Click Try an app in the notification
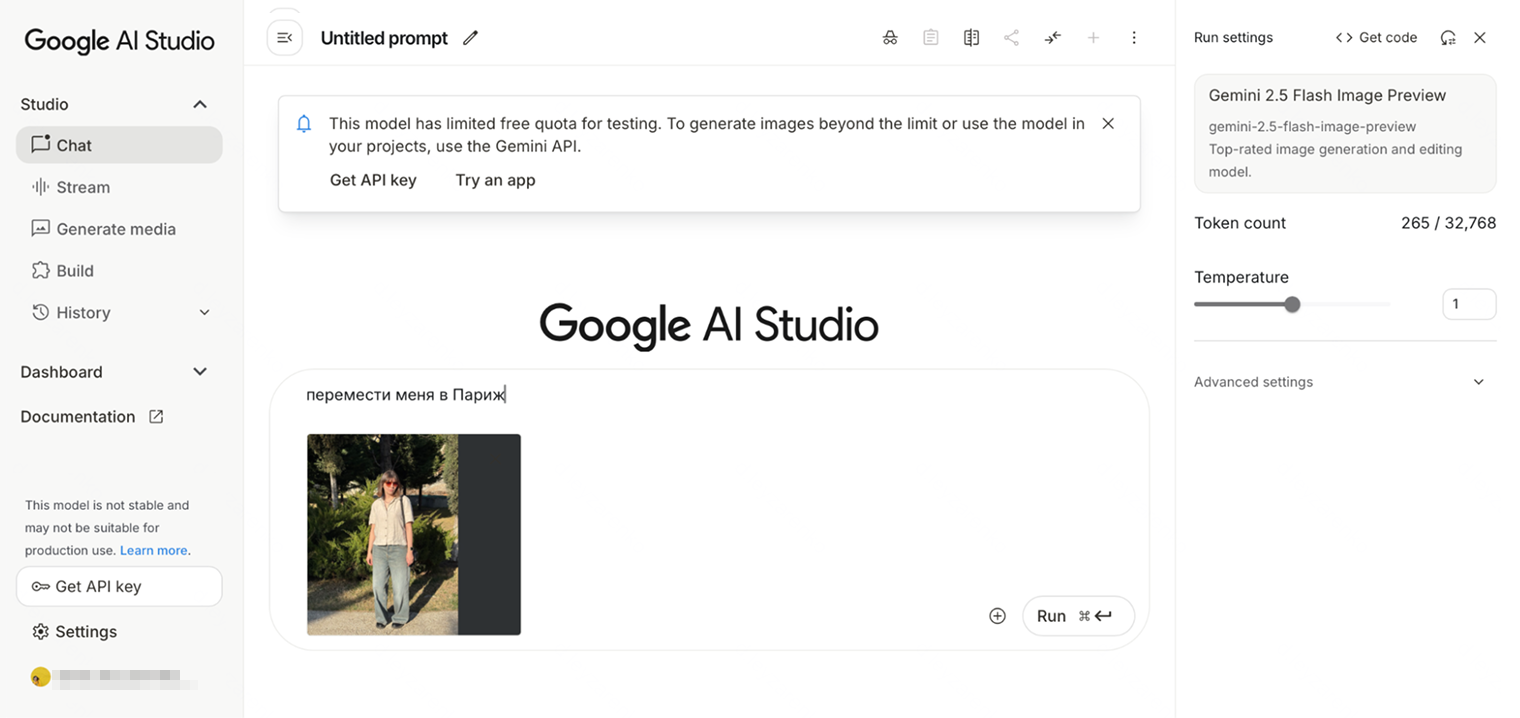This screenshot has width=1520, height=718. point(495,180)
